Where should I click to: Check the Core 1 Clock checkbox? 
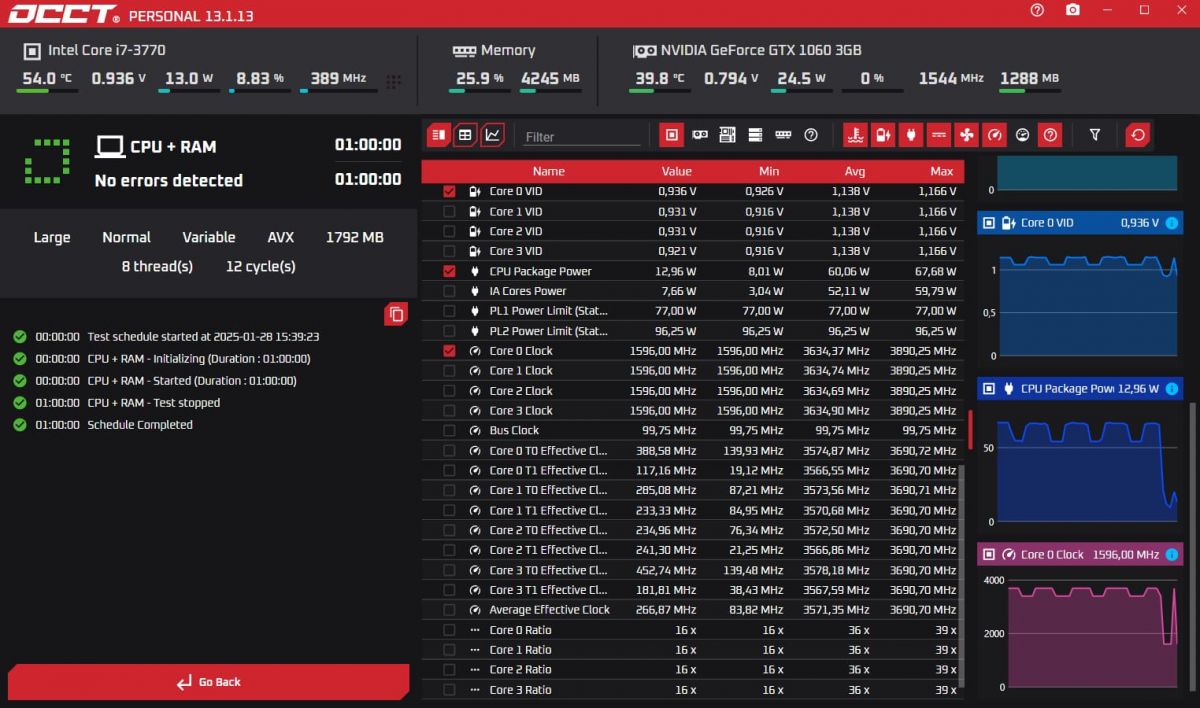449,370
